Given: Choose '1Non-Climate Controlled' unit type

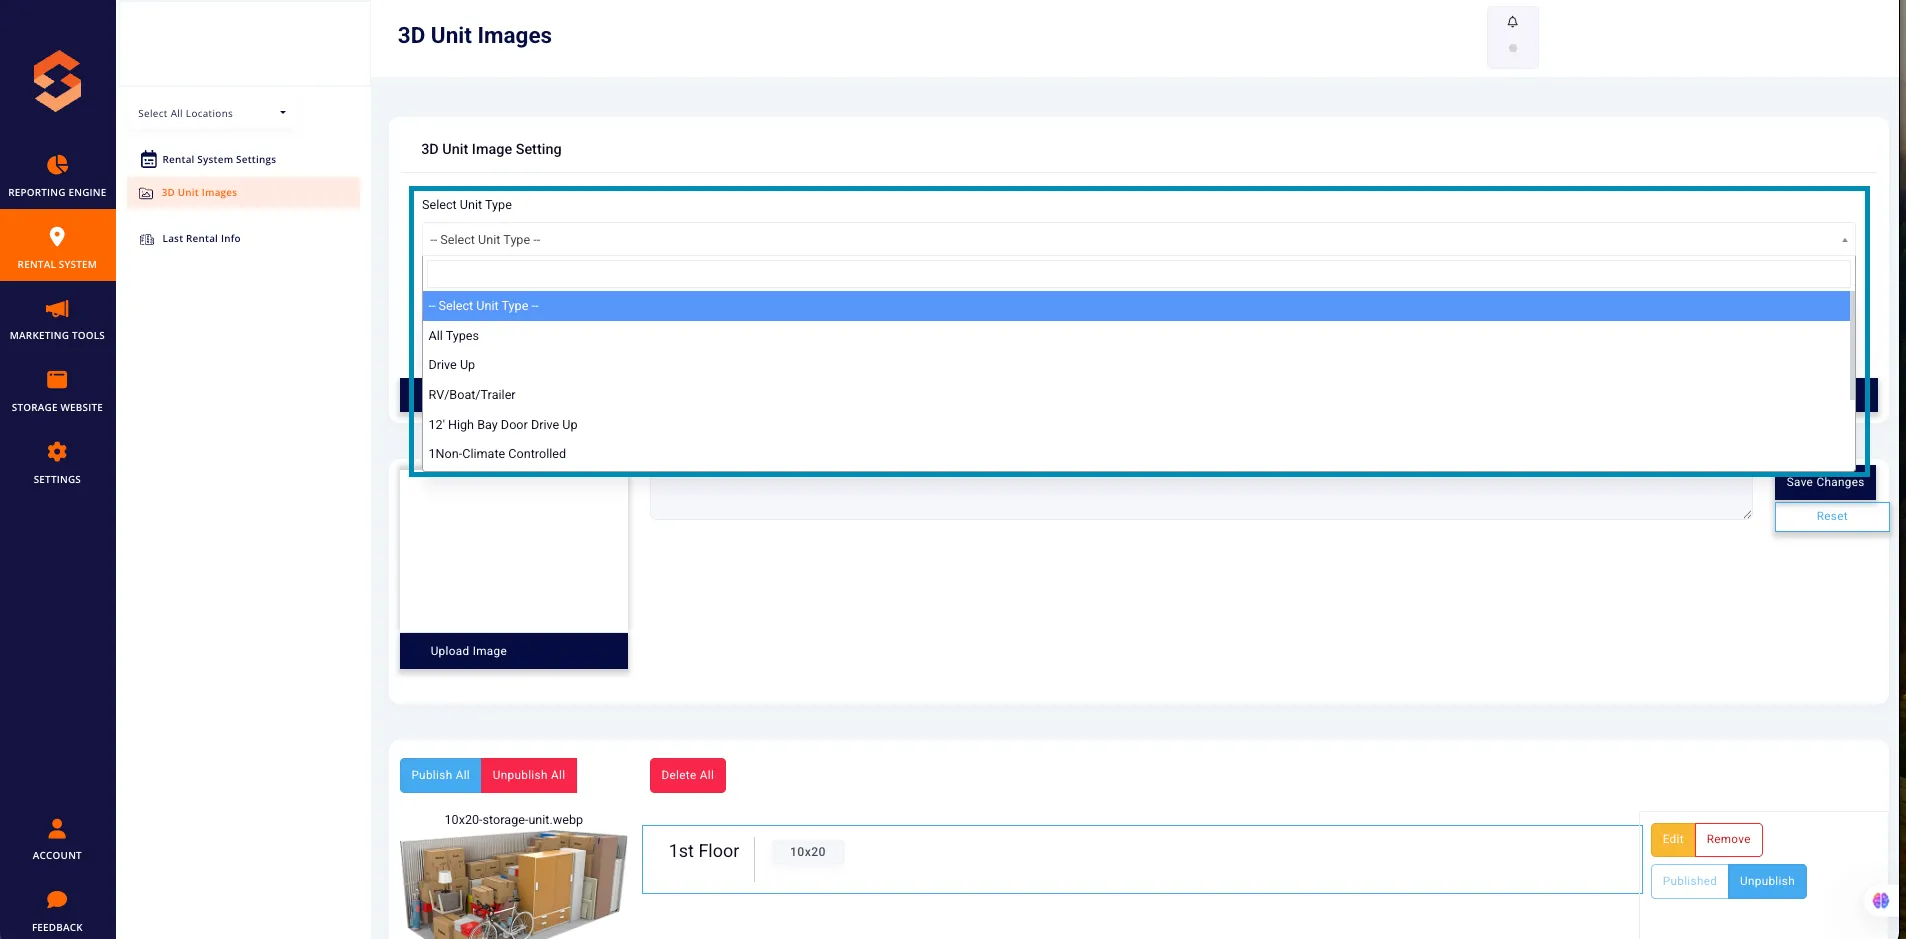Looking at the screenshot, I should coord(1136,454).
